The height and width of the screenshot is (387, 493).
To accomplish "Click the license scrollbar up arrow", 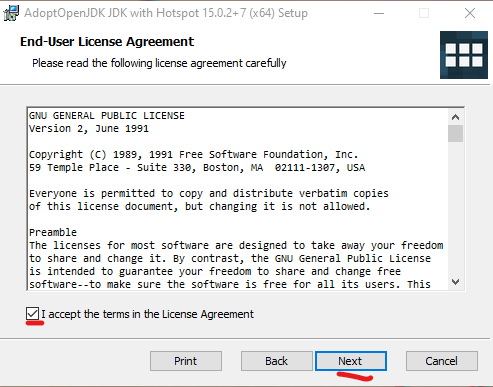I will coord(455,117).
